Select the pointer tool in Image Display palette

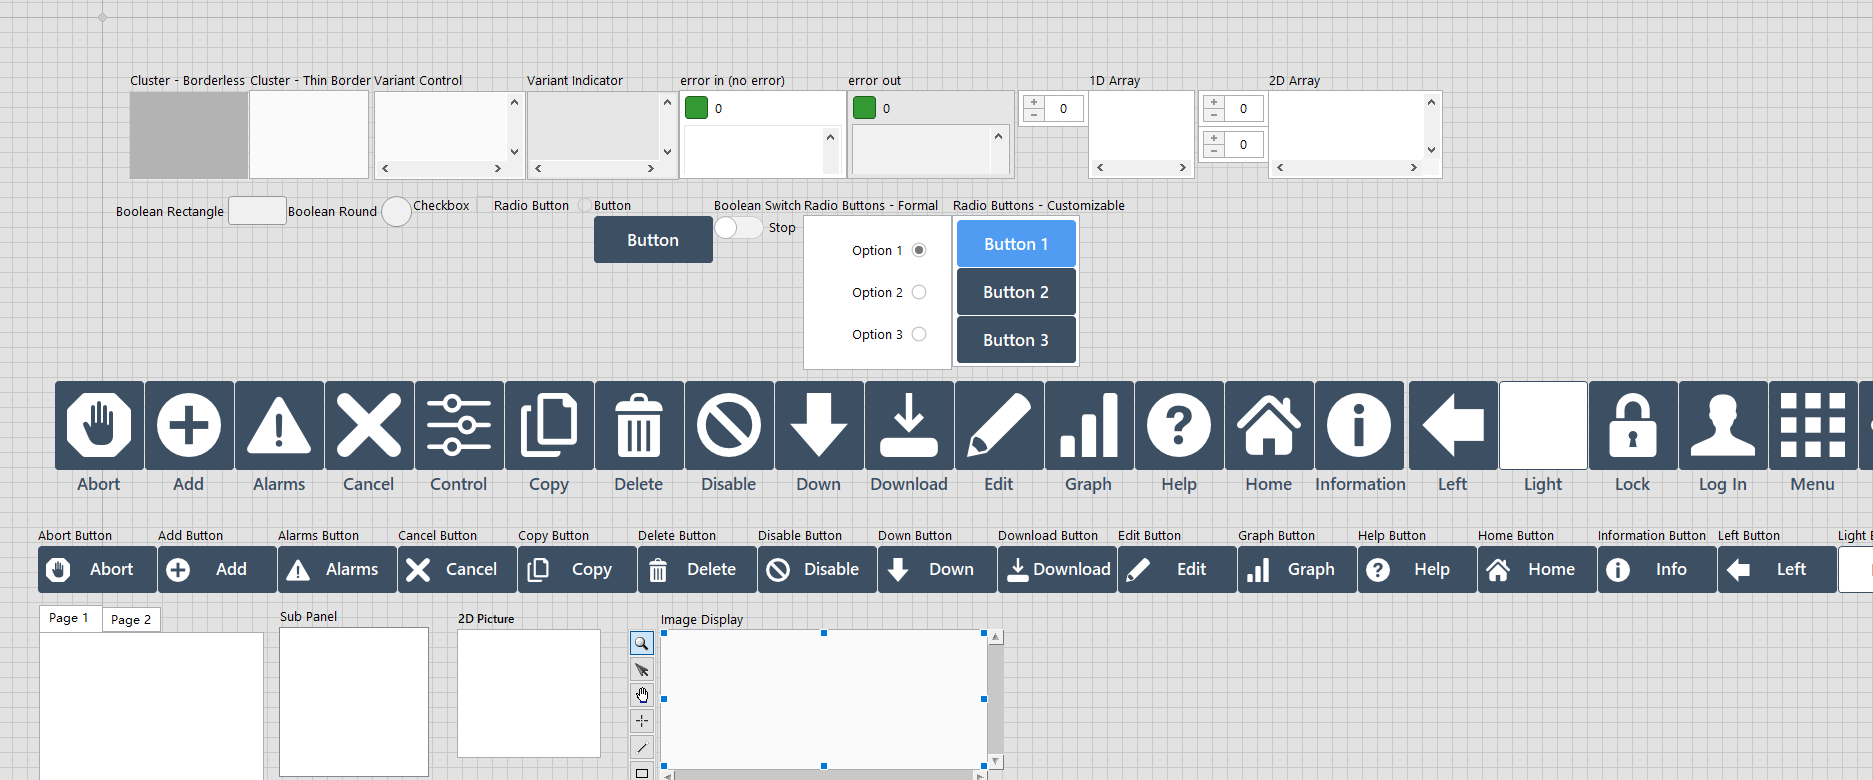pos(642,669)
